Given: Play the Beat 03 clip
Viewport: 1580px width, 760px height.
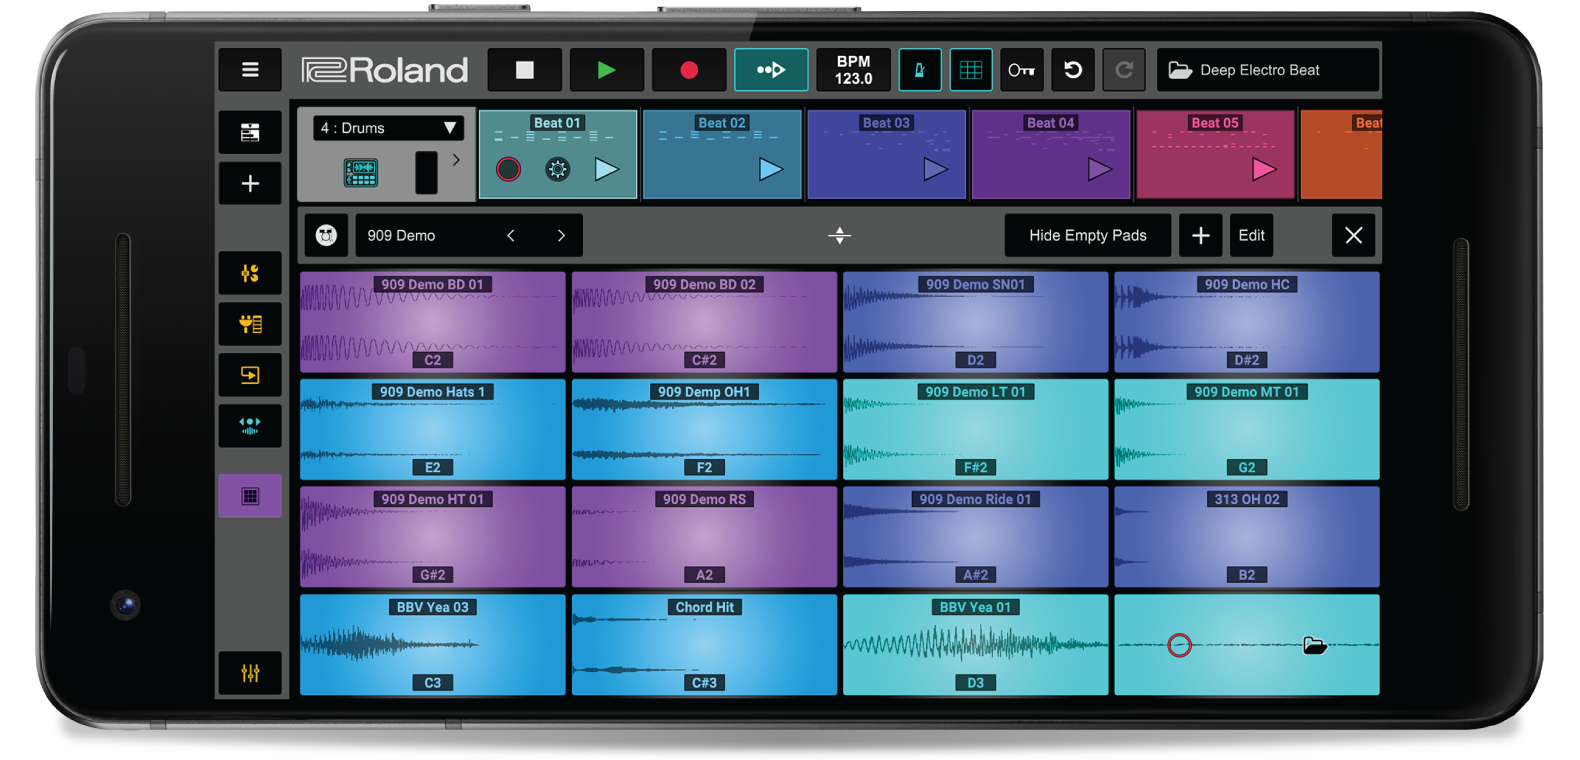Looking at the screenshot, I should (x=935, y=169).
